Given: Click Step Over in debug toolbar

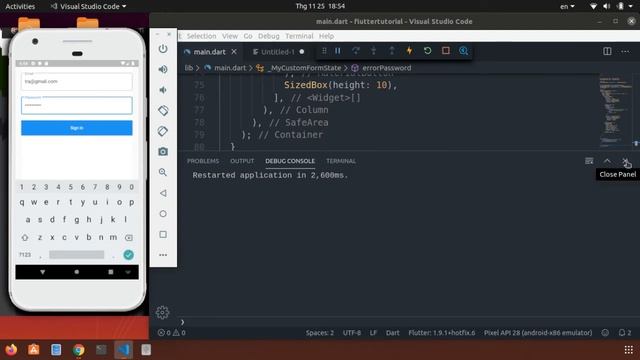Looking at the screenshot, I should (x=356, y=51).
